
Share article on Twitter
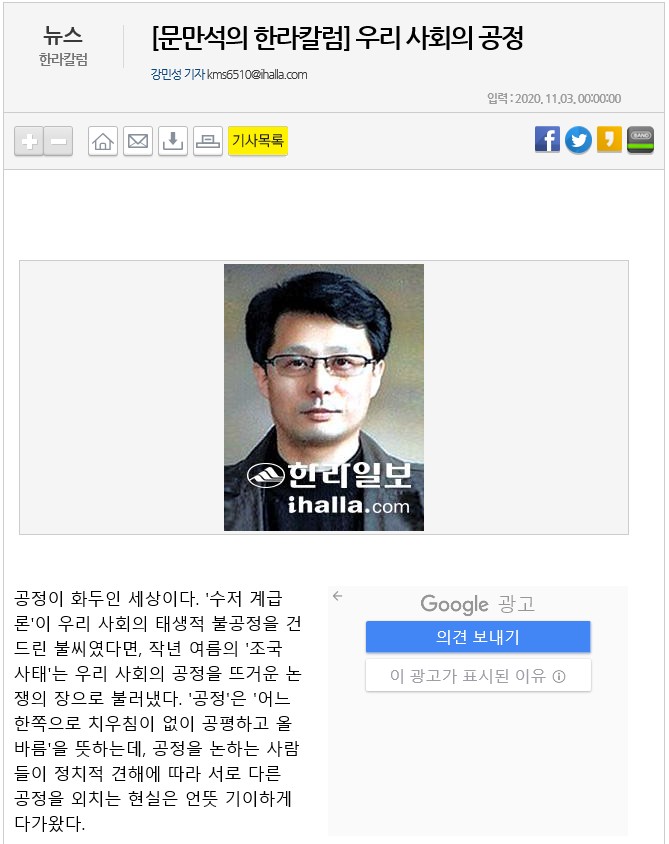click(578, 140)
